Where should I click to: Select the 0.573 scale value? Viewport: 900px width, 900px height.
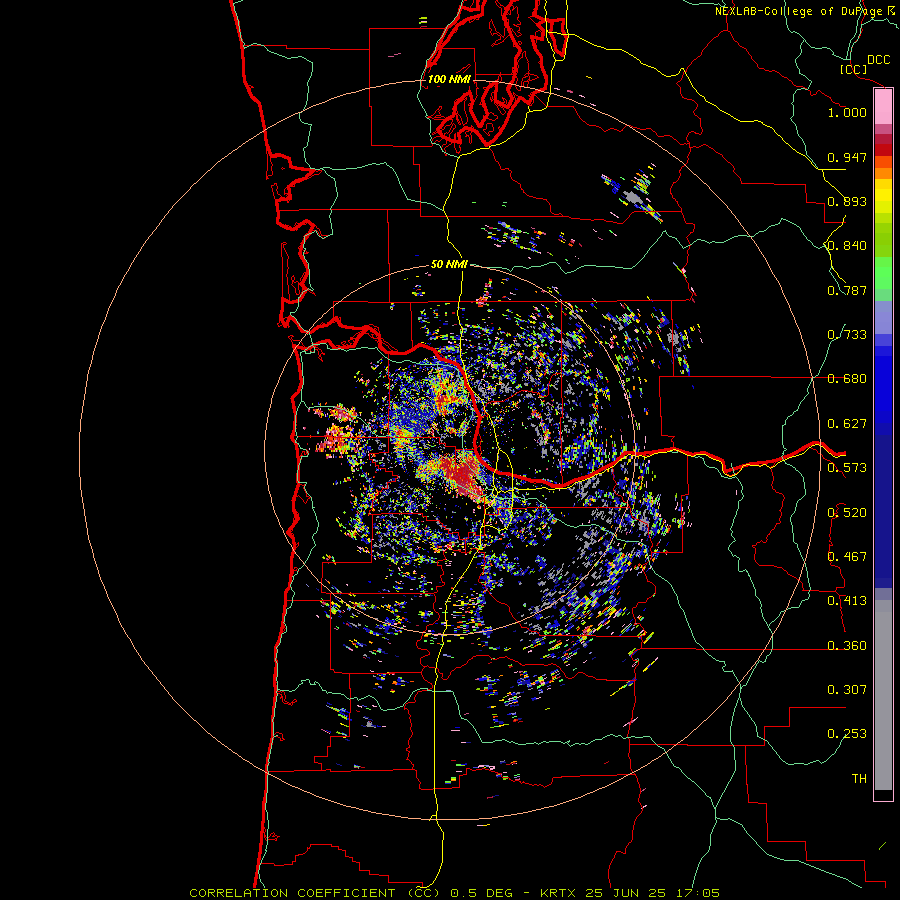(847, 468)
